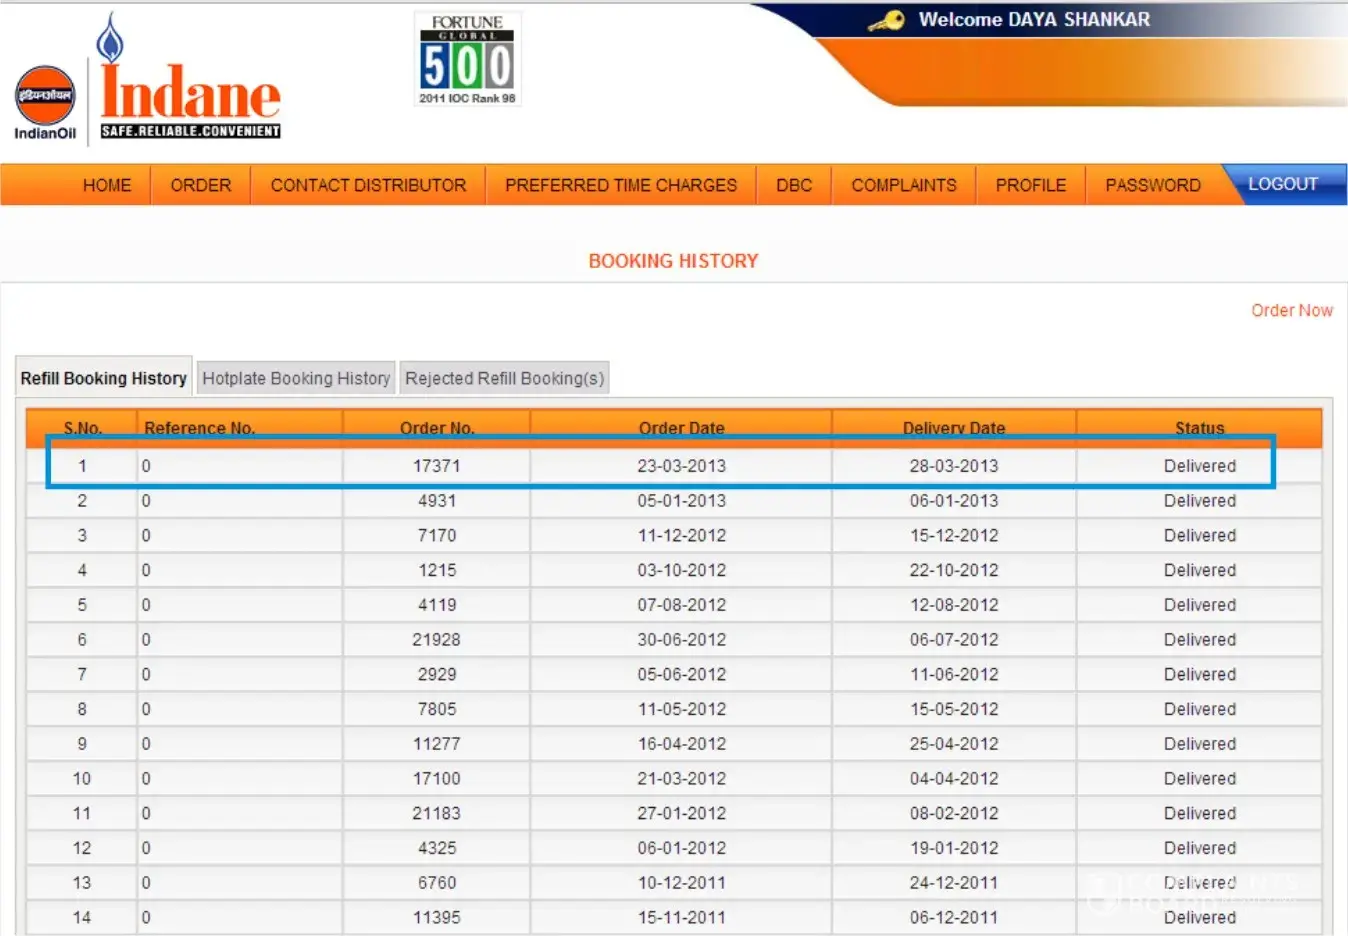
Task: Open the HOME menu item
Action: click(107, 185)
